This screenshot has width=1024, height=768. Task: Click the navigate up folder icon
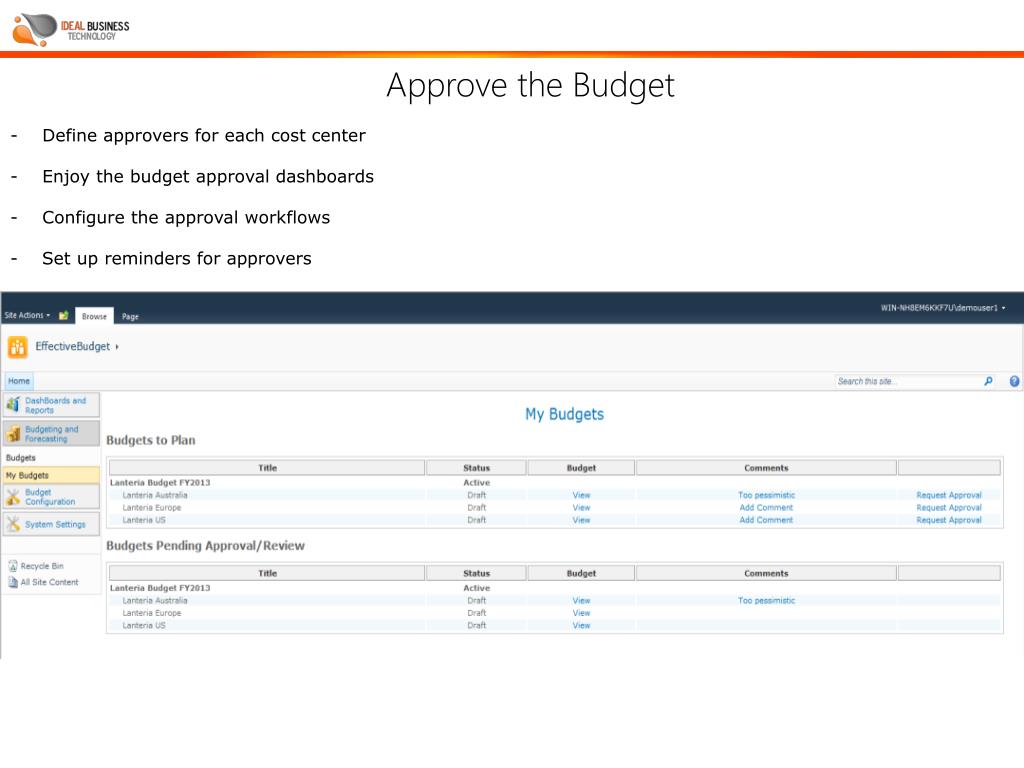click(x=63, y=315)
